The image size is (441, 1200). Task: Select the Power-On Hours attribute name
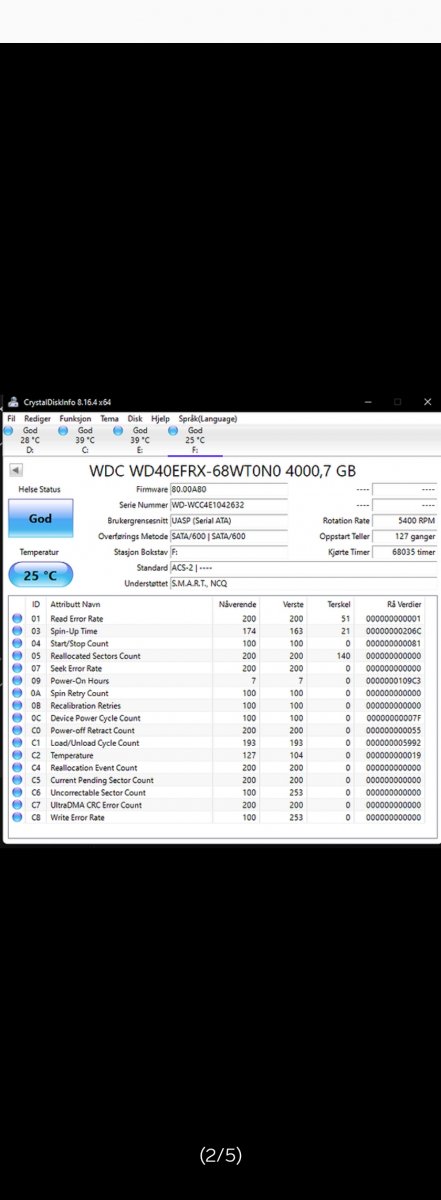pyautogui.click(x=80, y=681)
